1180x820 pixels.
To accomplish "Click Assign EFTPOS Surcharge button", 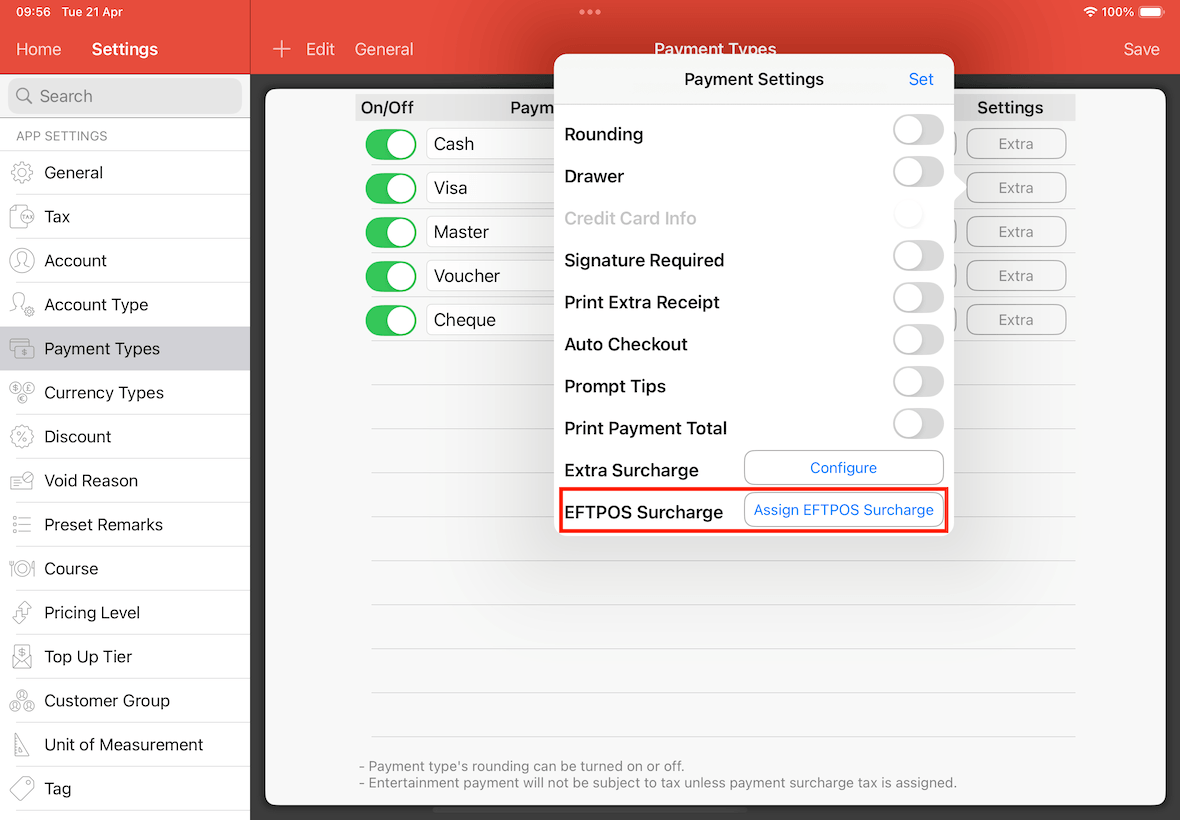I will [x=844, y=510].
